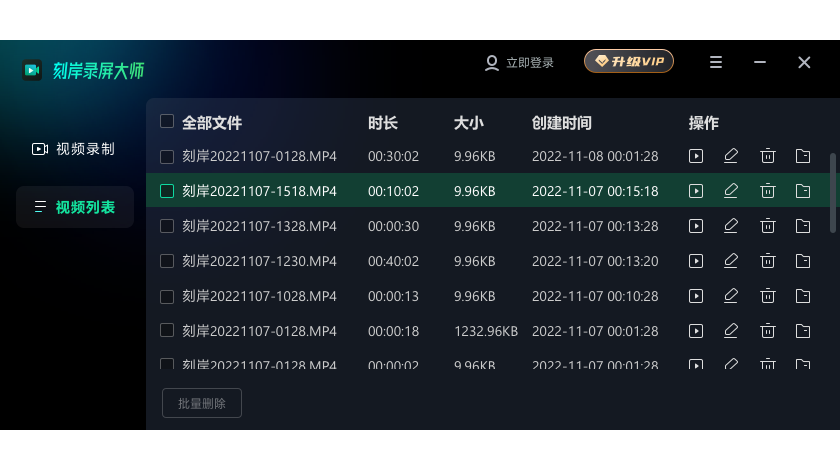Delete the 刻岸20221107-1230.MP4 file via its trash icon
Viewport: 840px width, 473px height.
click(767, 261)
